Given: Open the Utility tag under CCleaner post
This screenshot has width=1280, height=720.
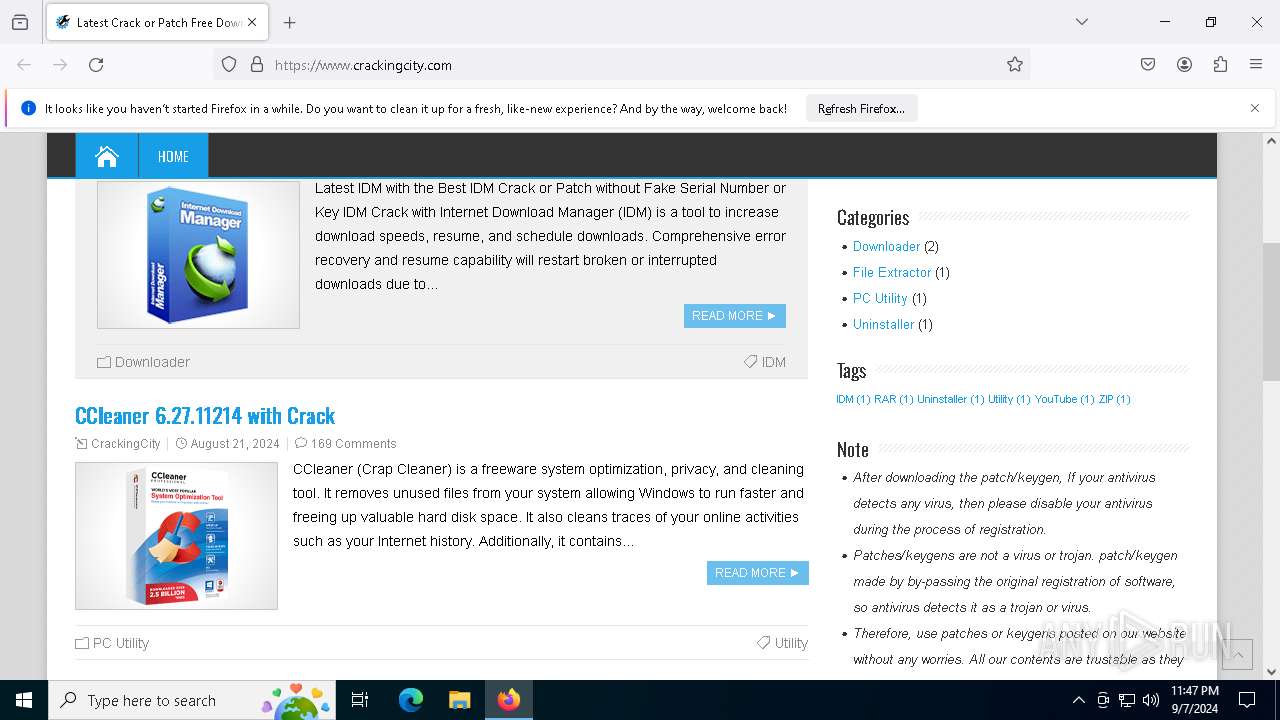Looking at the screenshot, I should (791, 643).
